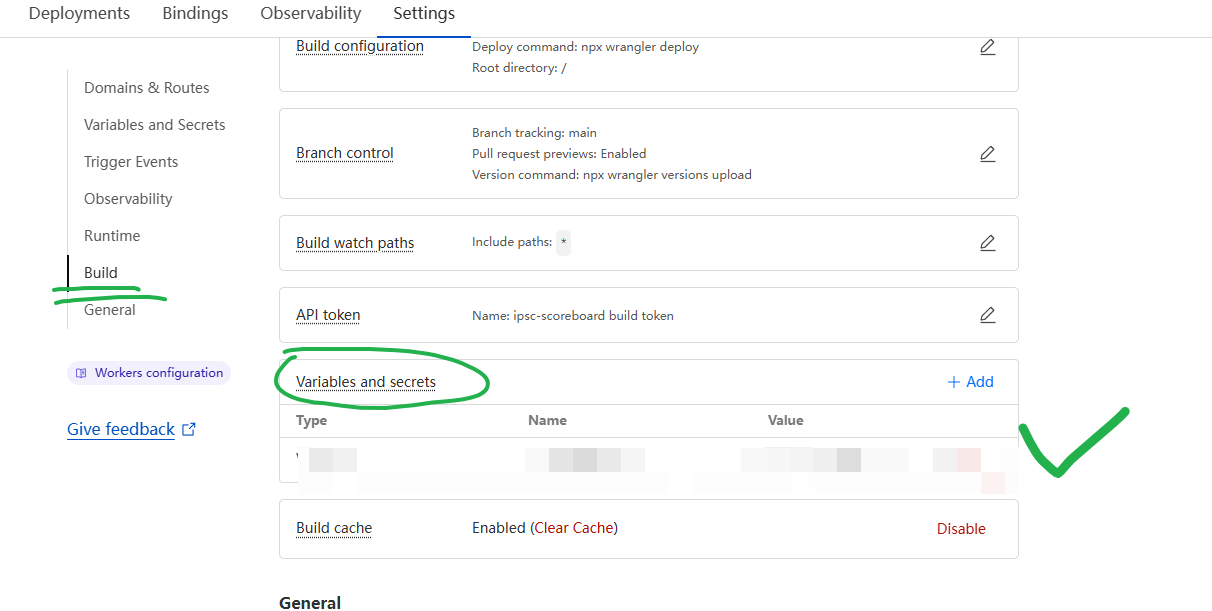Open the Deployments tab
This screenshot has height=611, width=1212.
[79, 14]
